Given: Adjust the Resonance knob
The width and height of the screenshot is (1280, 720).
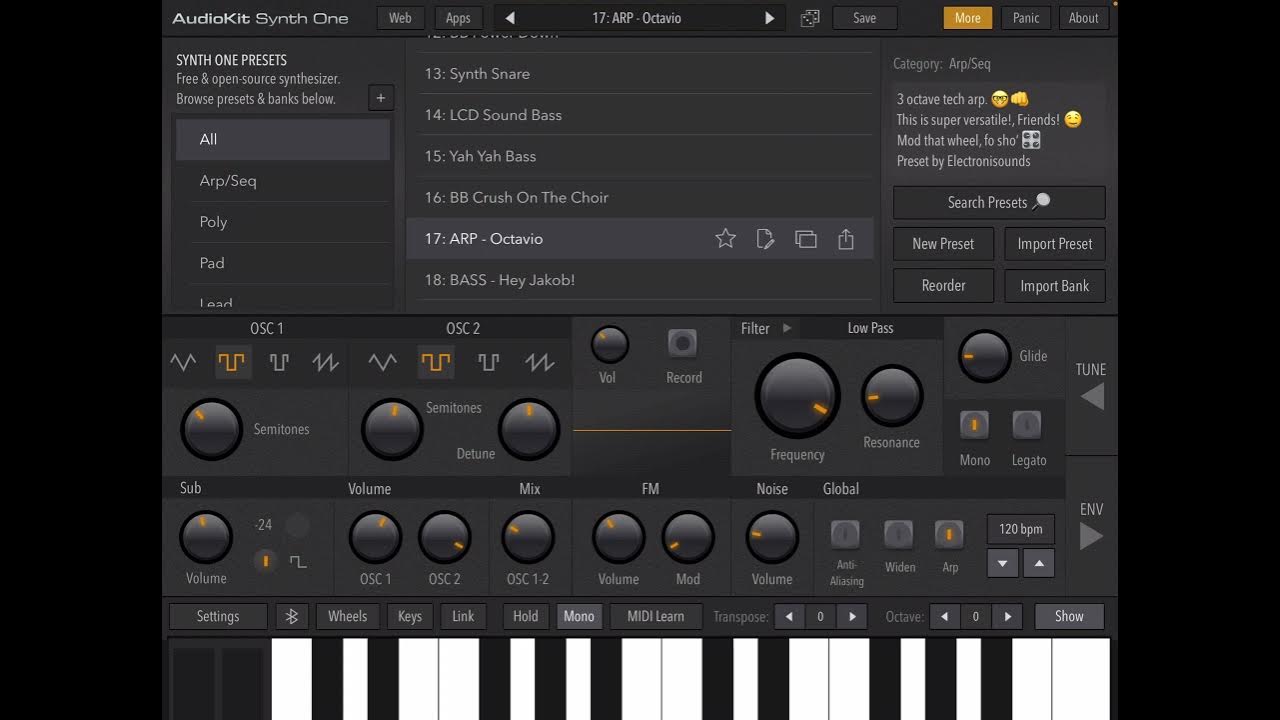Looking at the screenshot, I should (x=891, y=396).
